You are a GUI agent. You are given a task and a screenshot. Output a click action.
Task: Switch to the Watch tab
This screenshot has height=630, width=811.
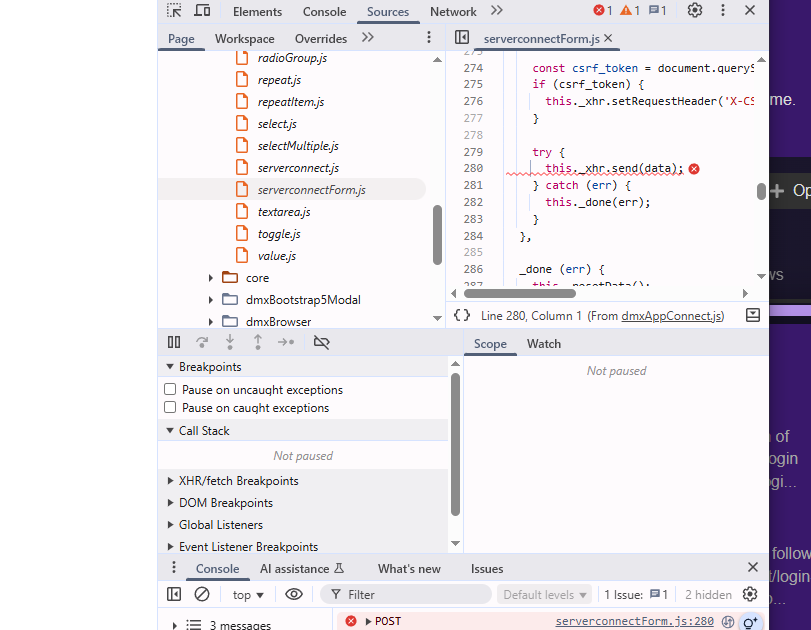544,344
